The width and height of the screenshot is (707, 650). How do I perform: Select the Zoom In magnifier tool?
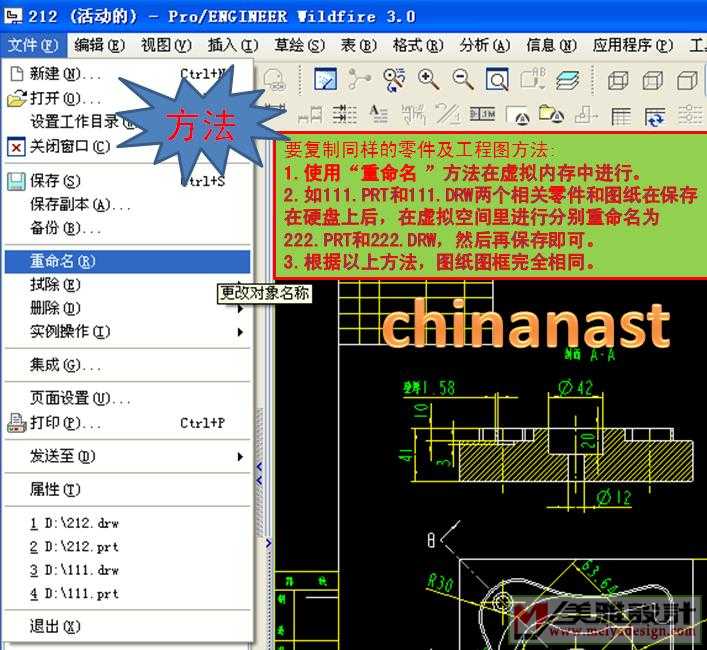click(427, 79)
